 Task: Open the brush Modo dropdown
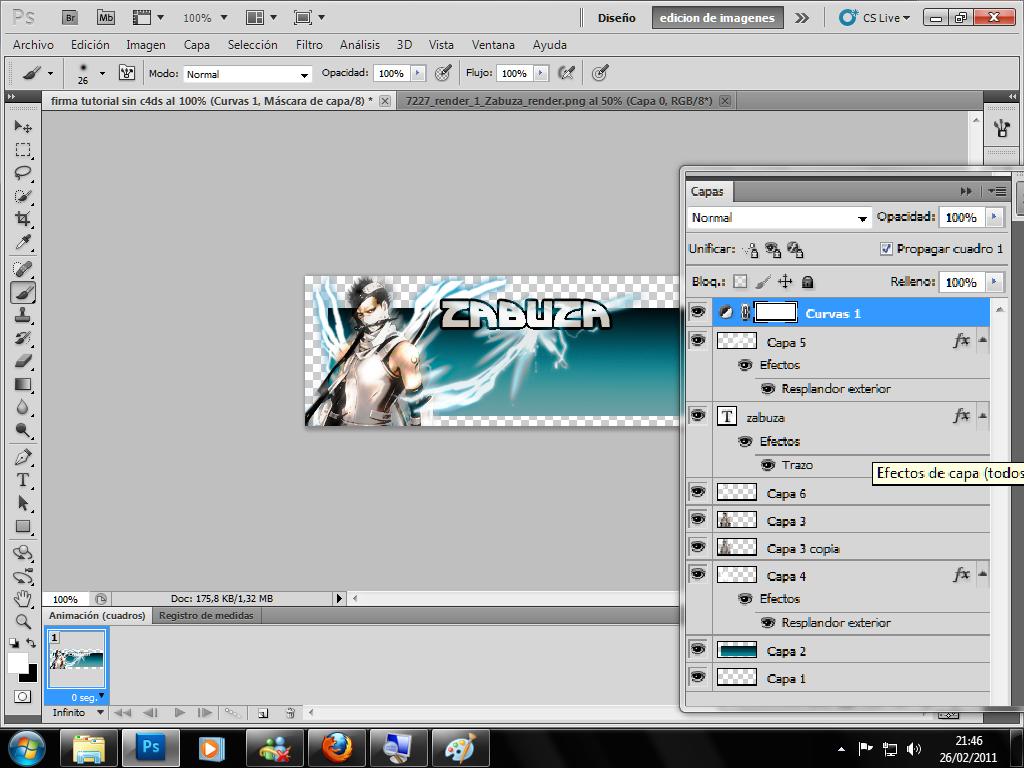[x=248, y=74]
